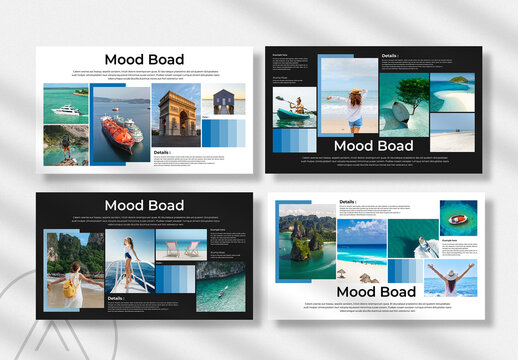Open the limestone karst islands bay photo
Screen dimensions: 518x360
307,242
